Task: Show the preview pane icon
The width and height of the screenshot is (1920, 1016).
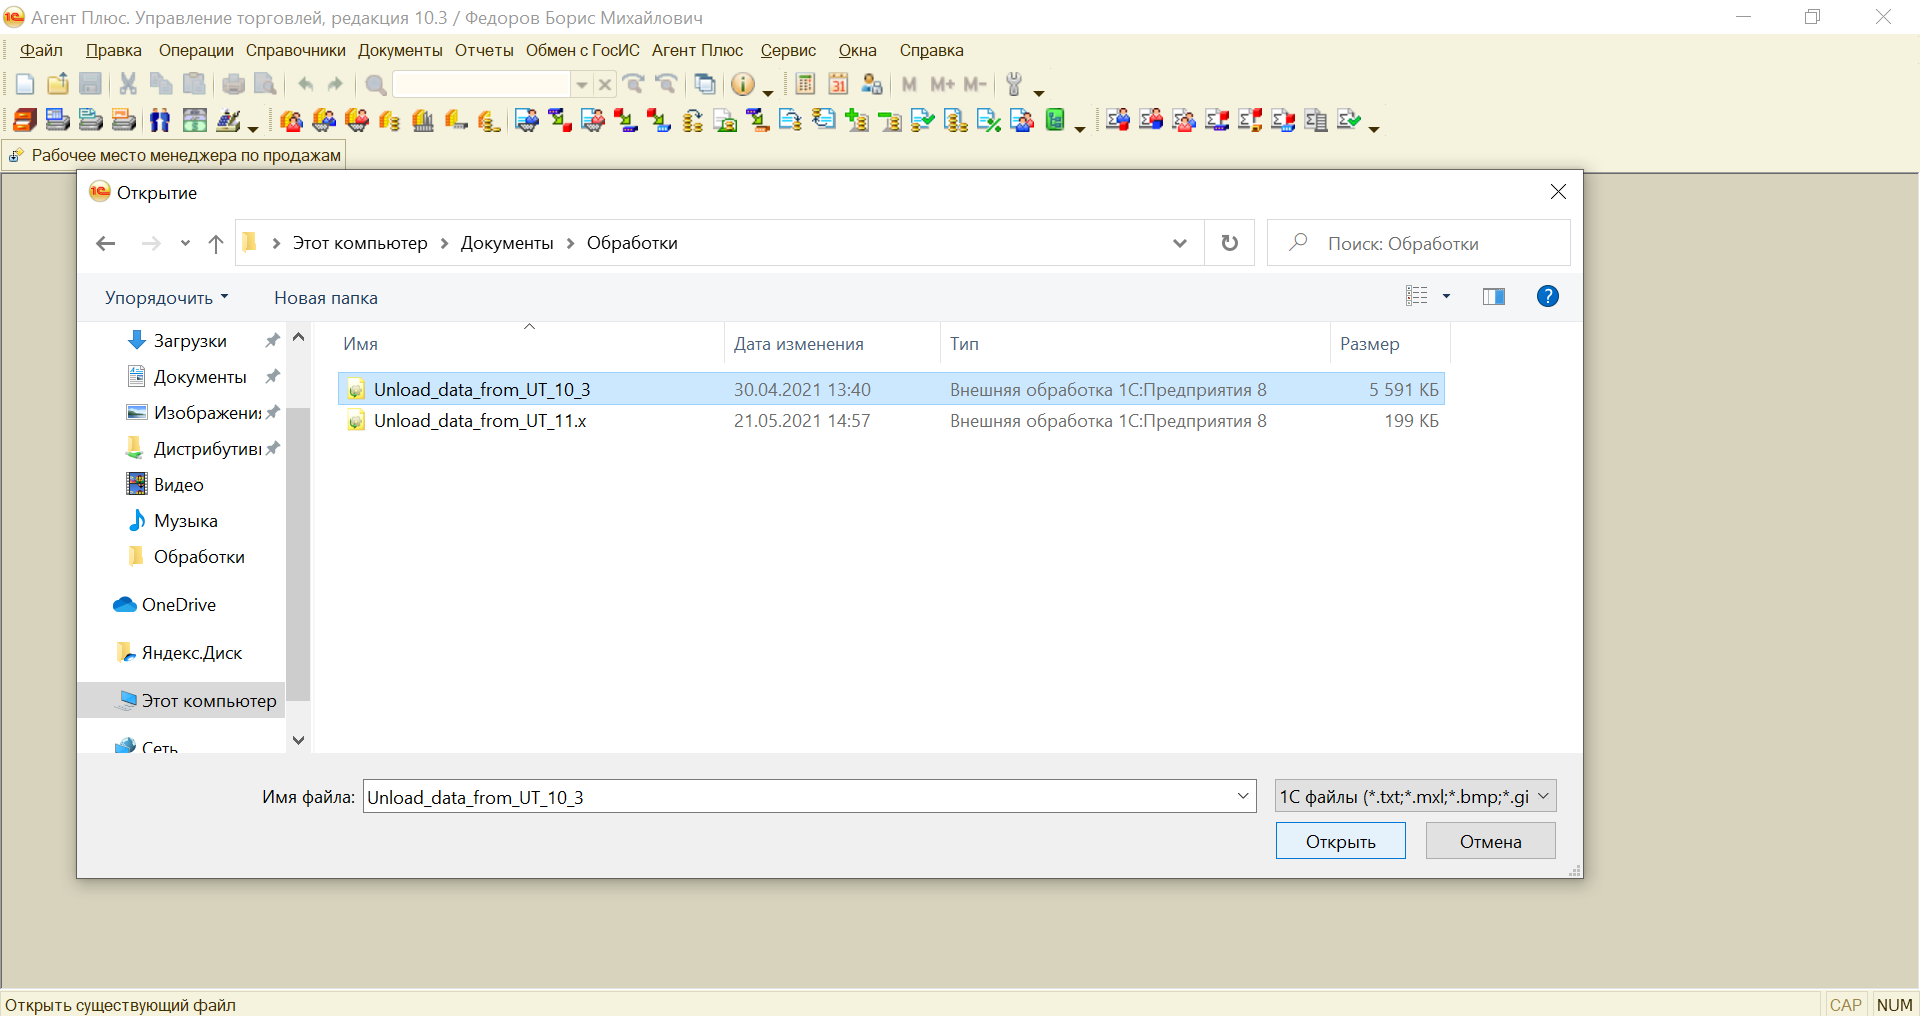Action: click(x=1494, y=296)
